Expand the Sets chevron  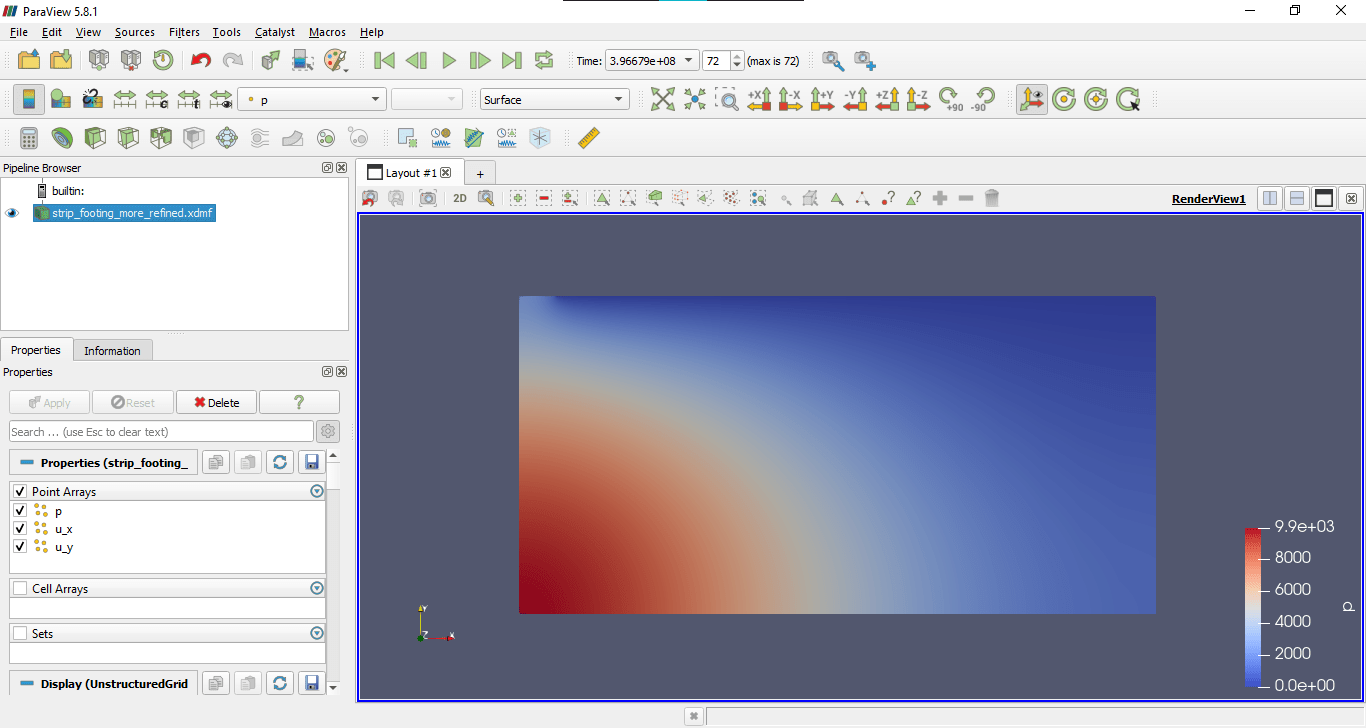pyautogui.click(x=317, y=633)
